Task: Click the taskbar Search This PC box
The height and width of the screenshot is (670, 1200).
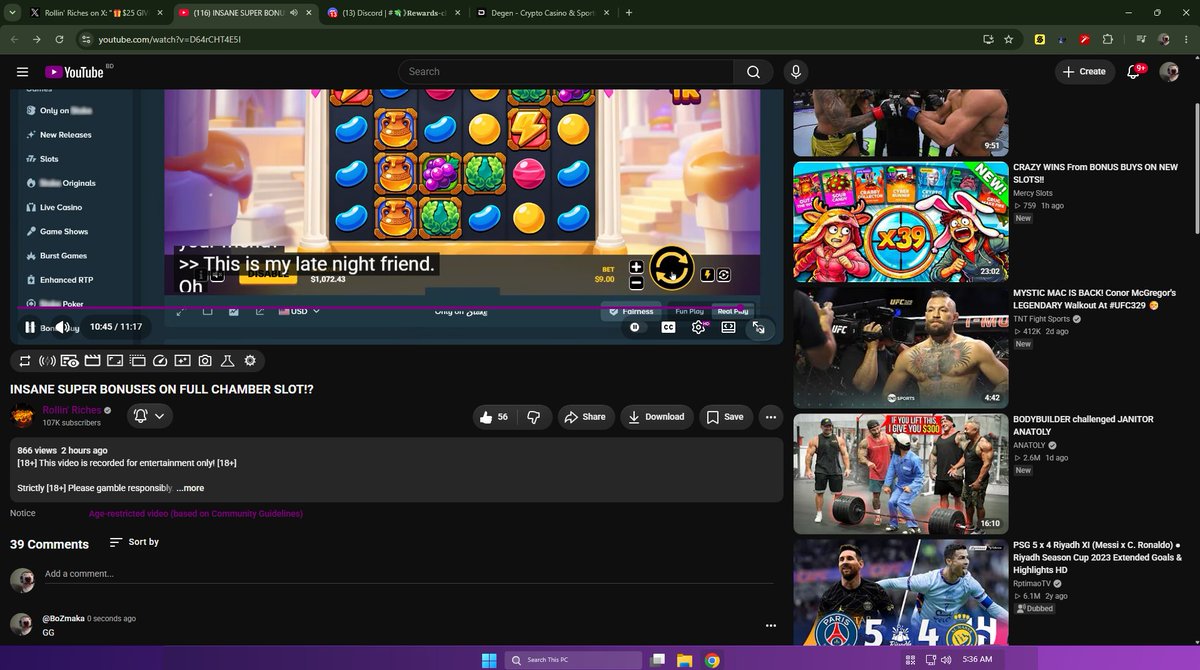Action: pos(573,660)
